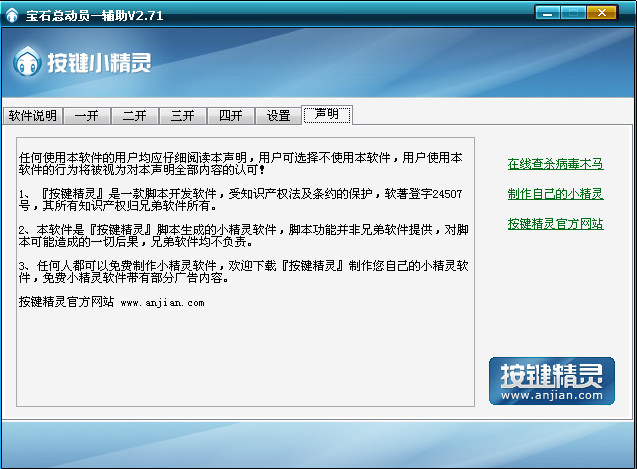Switch to the 一开 tab
This screenshot has height=469, width=637.
coord(87,116)
